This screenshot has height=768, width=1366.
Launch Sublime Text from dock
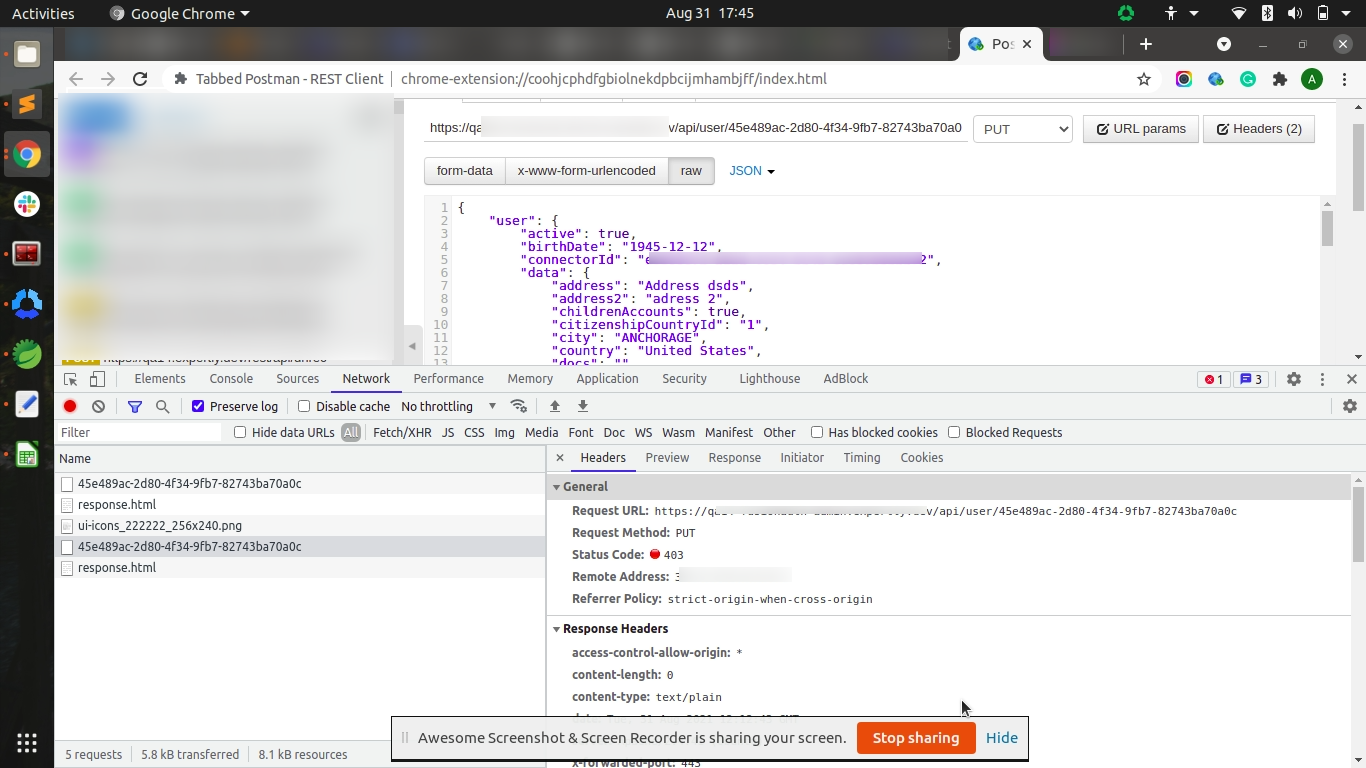pos(27,104)
